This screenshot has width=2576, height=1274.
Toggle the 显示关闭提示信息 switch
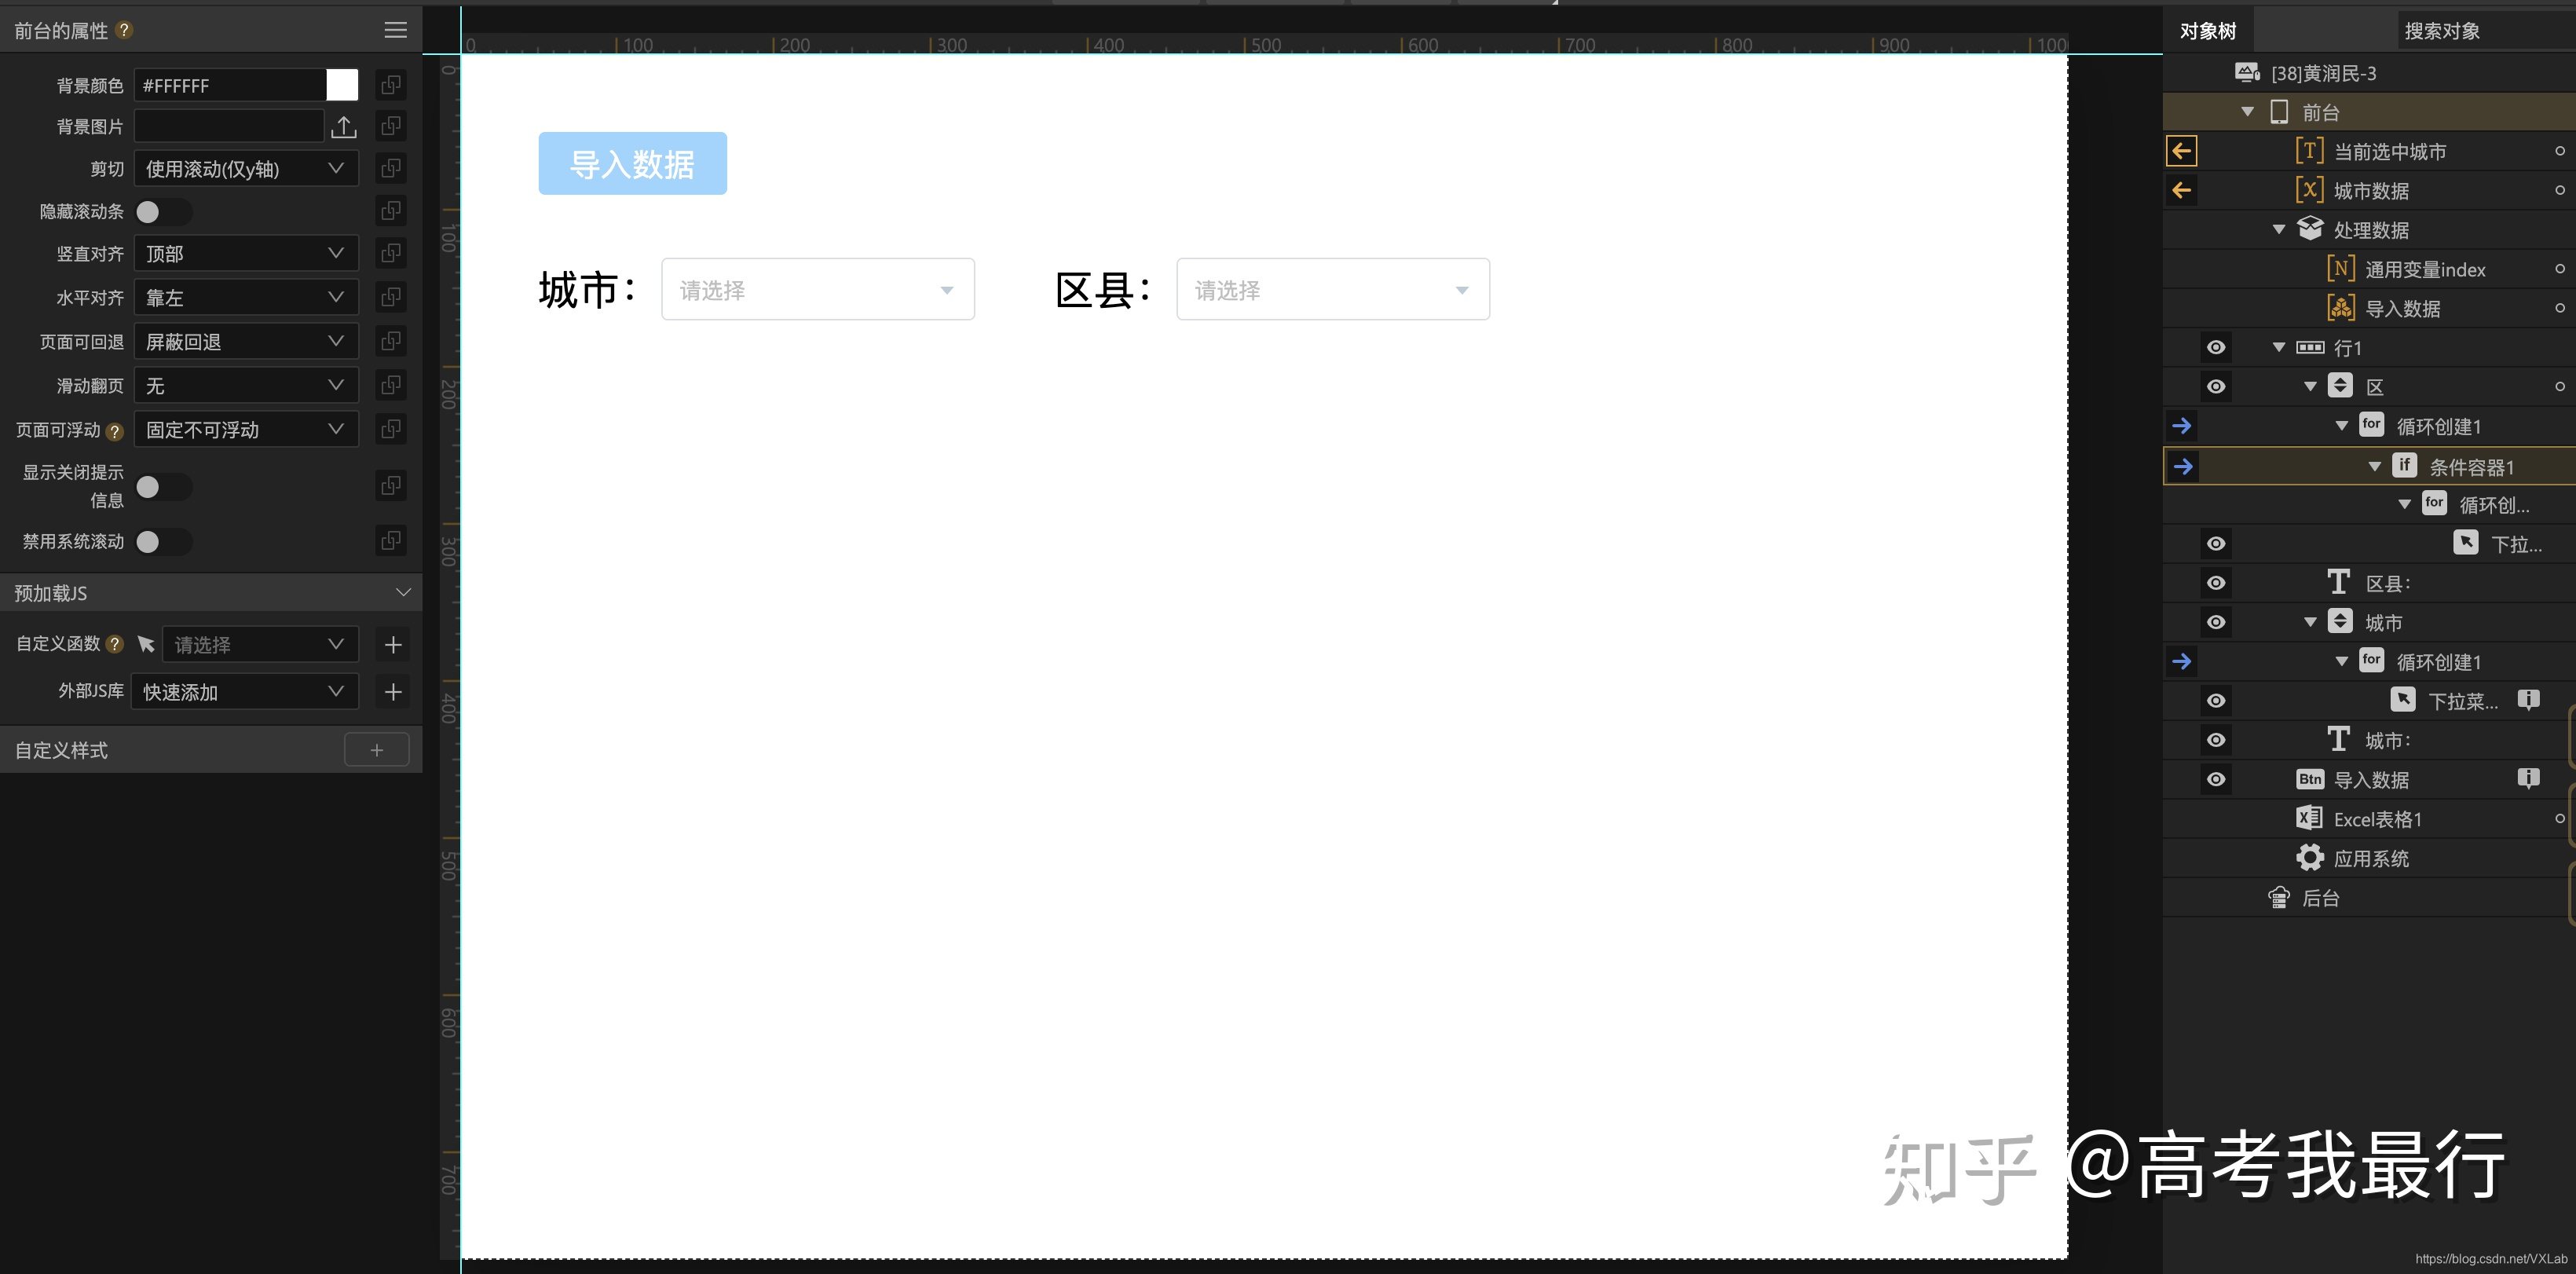pos(162,486)
